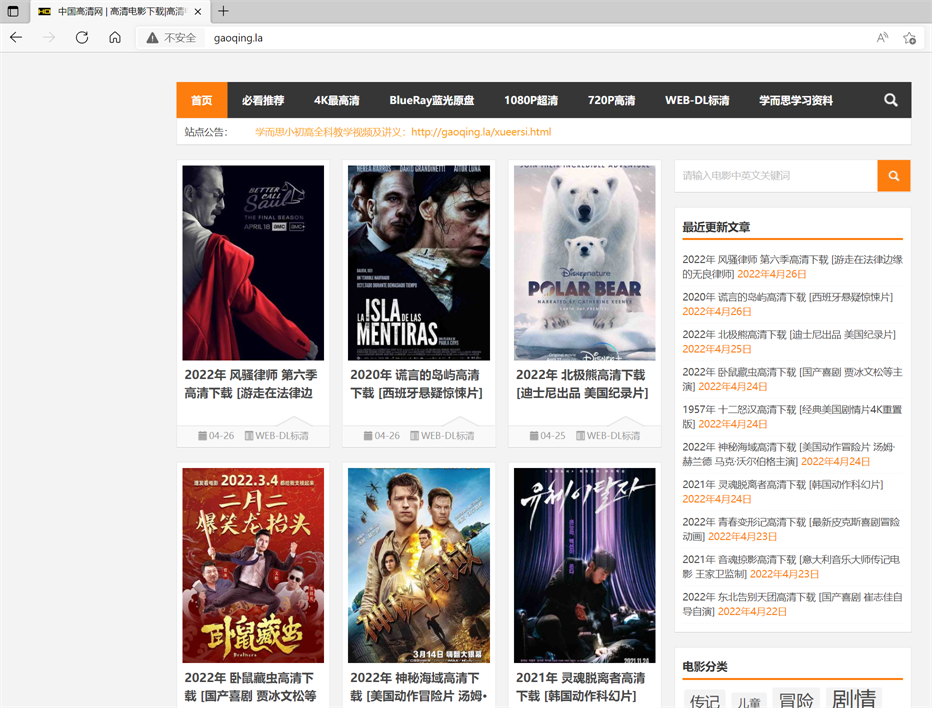Open the 学而思学习资料 menu item
The height and width of the screenshot is (708, 932).
pyautogui.click(x=795, y=100)
